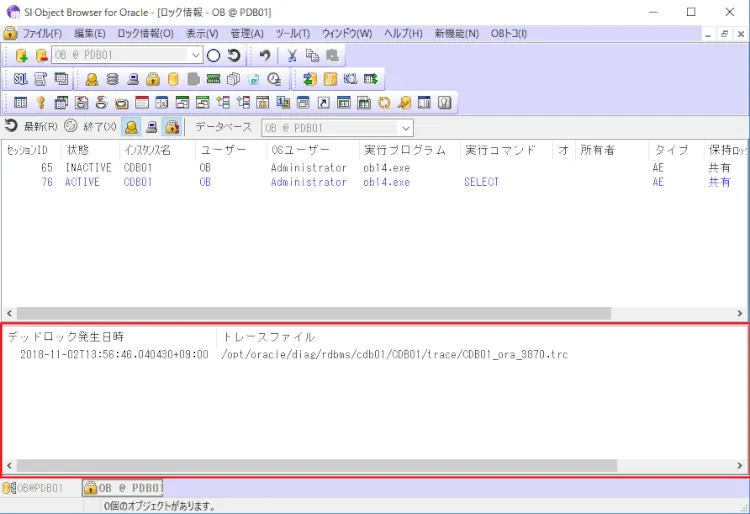The height and width of the screenshot is (514, 750).
Task: Click the disconnect database icon with red minus
Action: (x=41, y=55)
